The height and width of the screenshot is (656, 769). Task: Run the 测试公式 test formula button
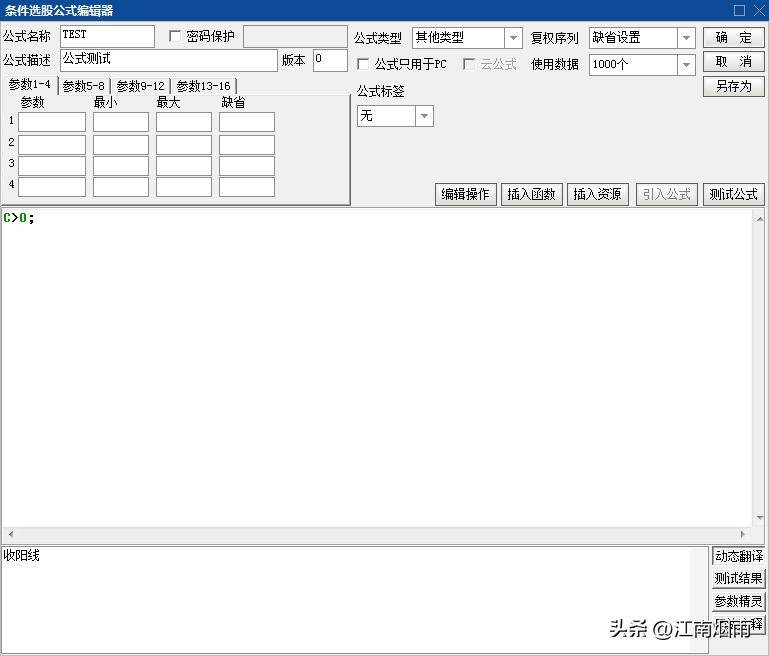tap(734, 195)
